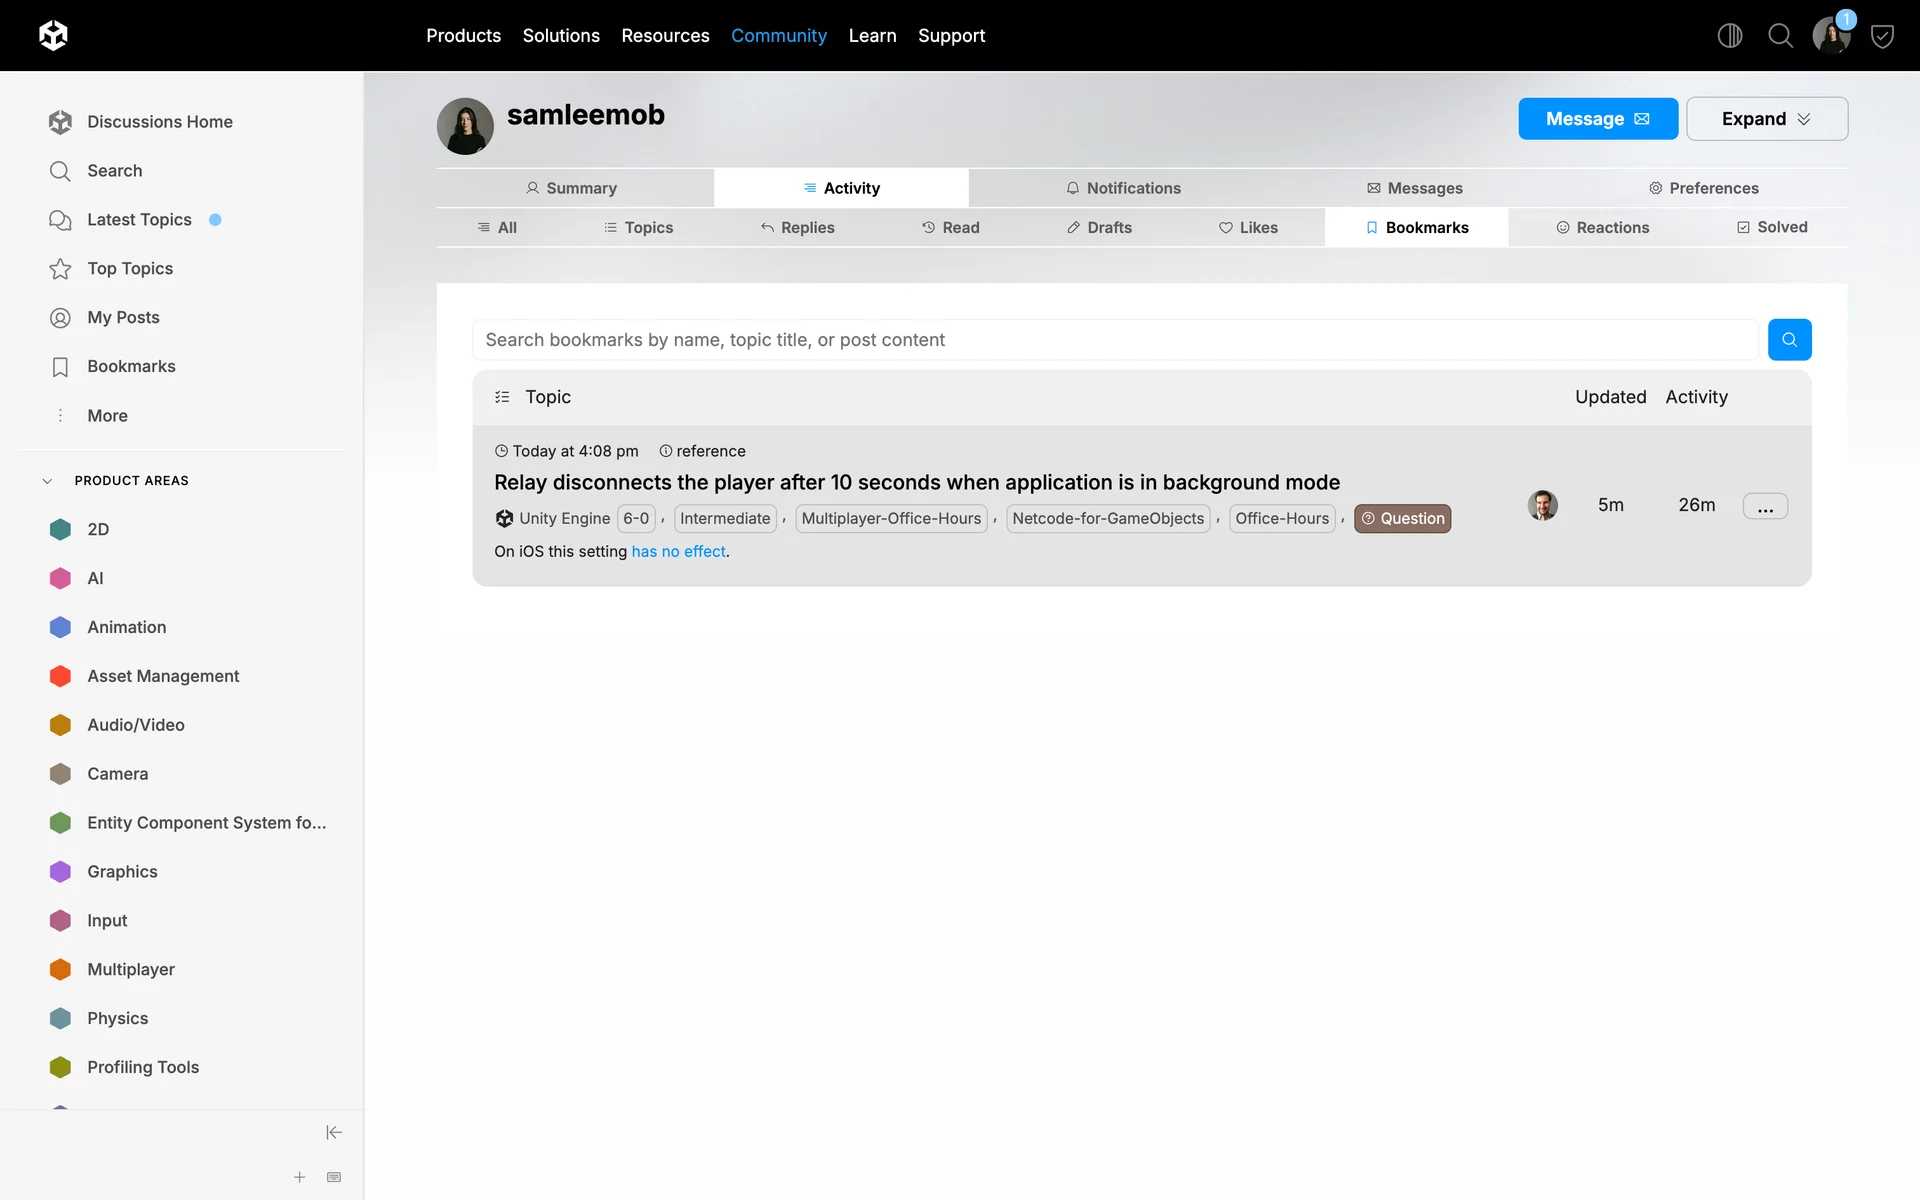Expand the profile with Expand dropdown
This screenshot has height=1200, width=1920.
point(1766,119)
